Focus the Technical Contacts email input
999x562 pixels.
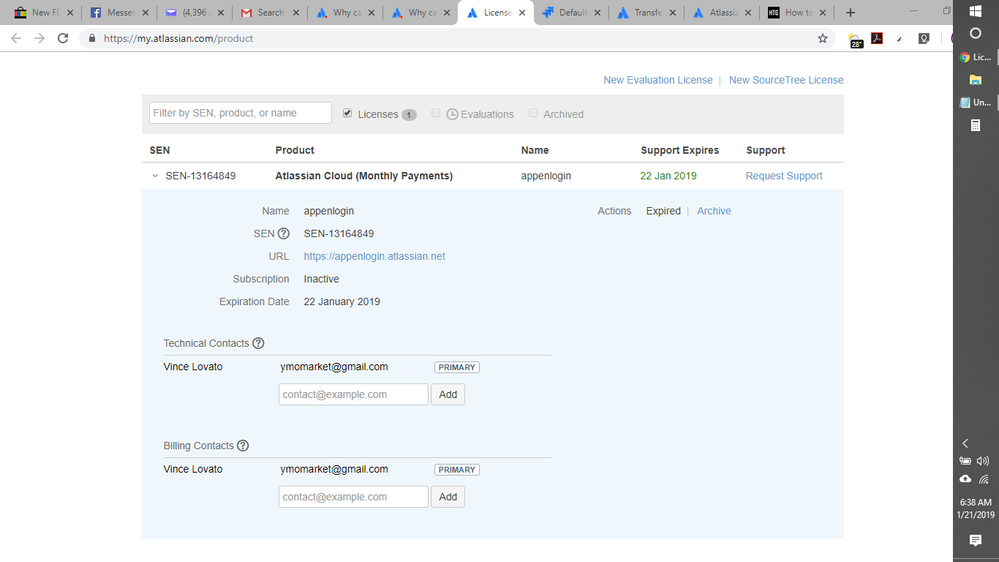(353, 394)
